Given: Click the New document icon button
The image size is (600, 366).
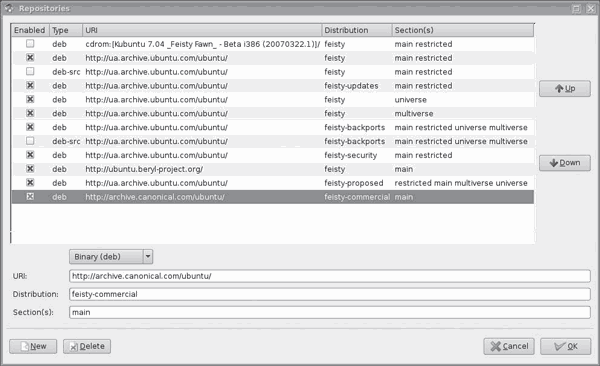Looking at the screenshot, I should 33,346.
